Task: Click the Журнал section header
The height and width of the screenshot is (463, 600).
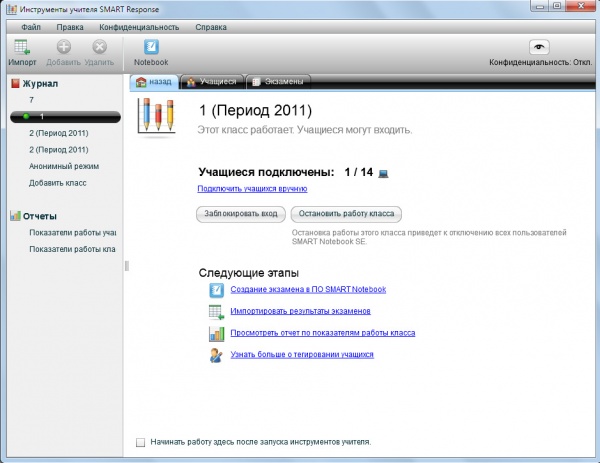Action: click(40, 83)
